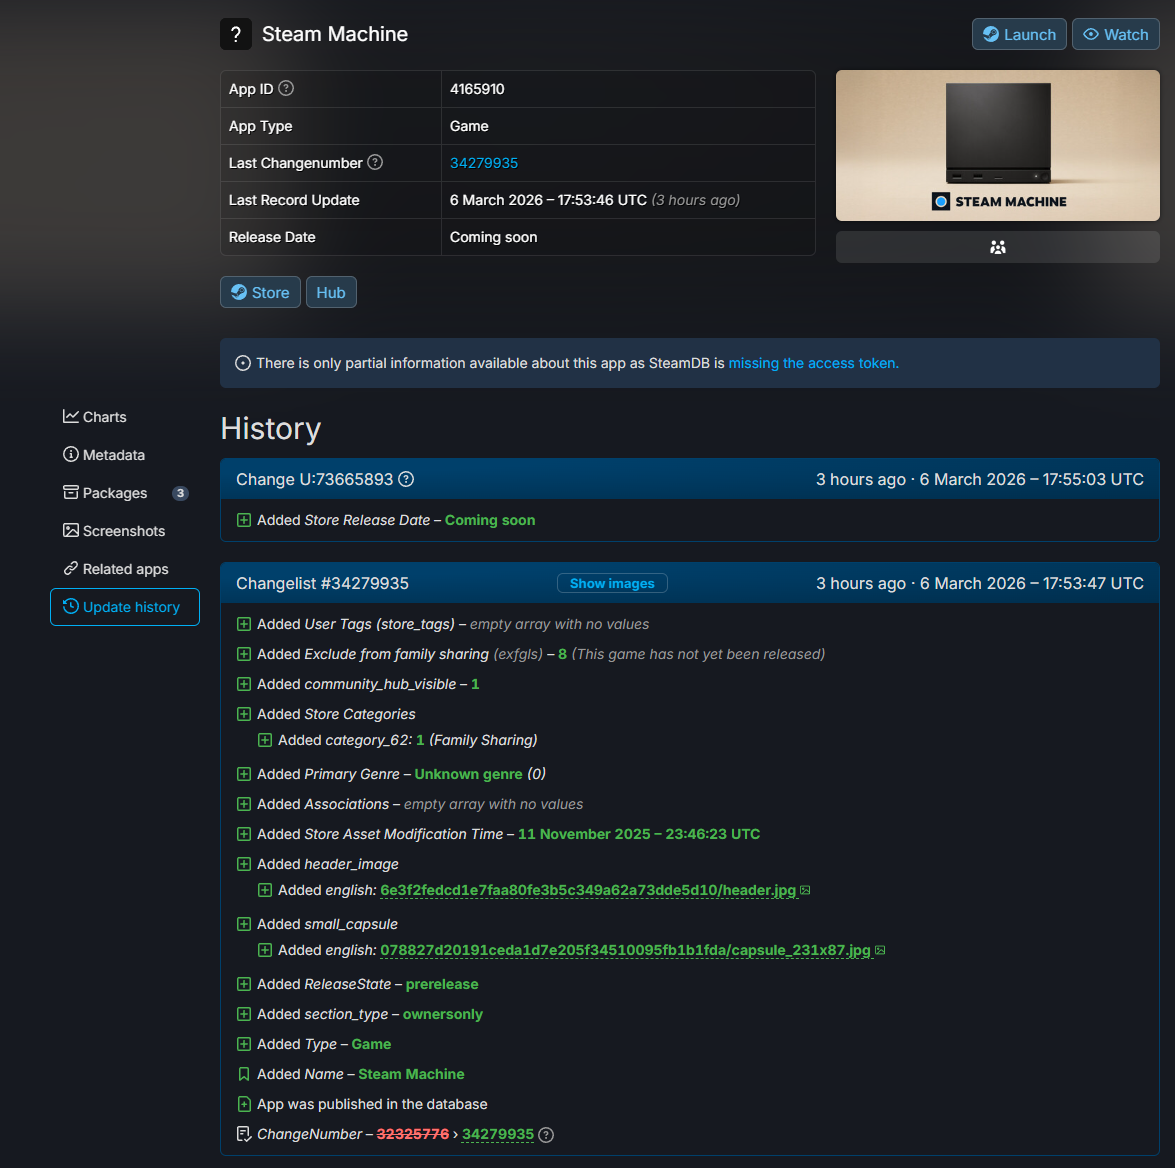The height and width of the screenshot is (1168, 1175).
Task: Switch to the Hub page
Action: pyautogui.click(x=331, y=292)
